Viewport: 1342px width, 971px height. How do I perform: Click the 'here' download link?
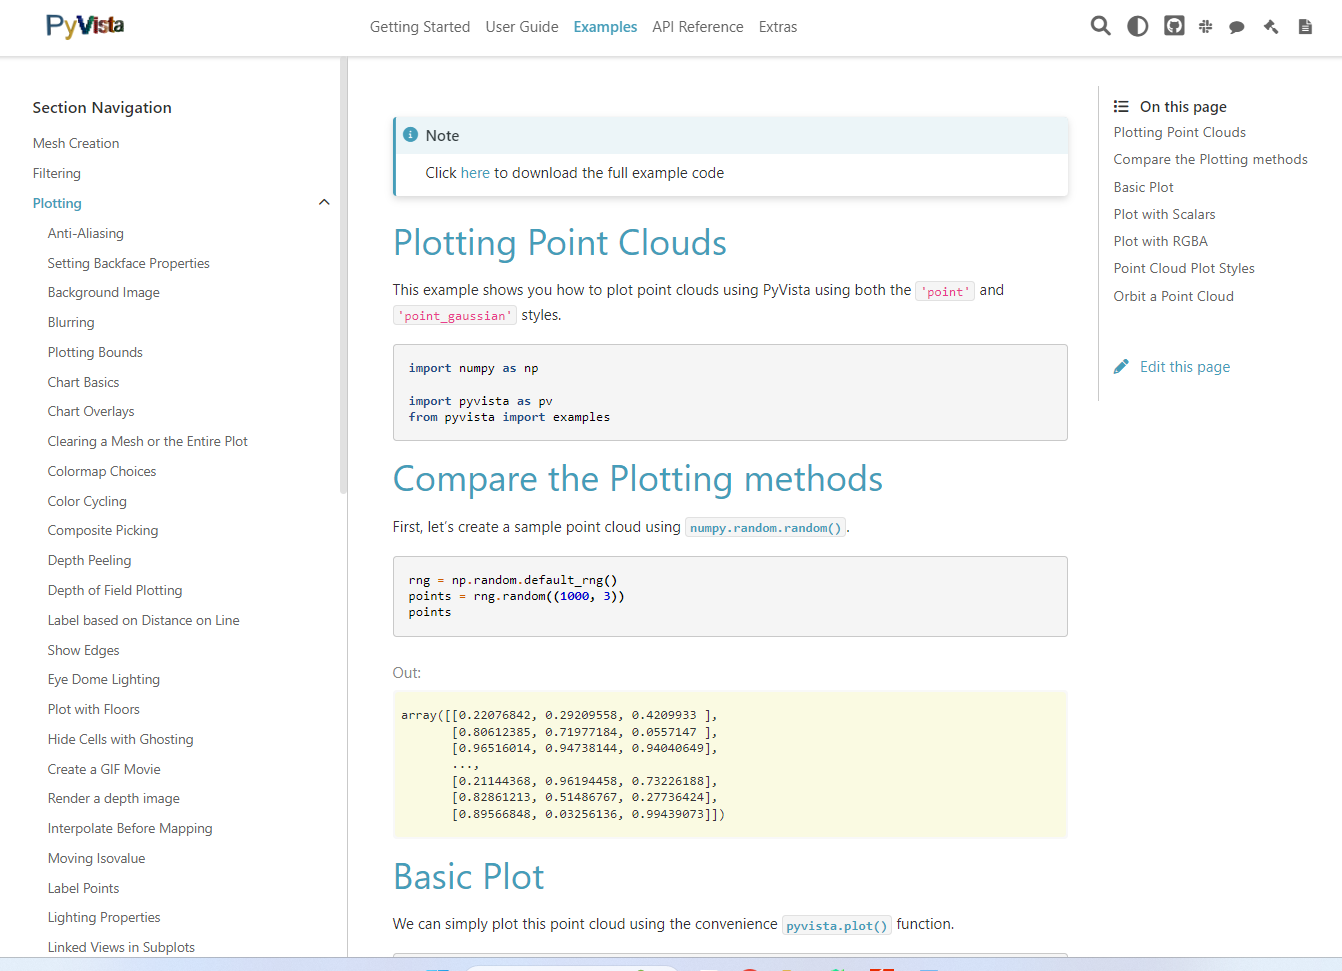475,173
